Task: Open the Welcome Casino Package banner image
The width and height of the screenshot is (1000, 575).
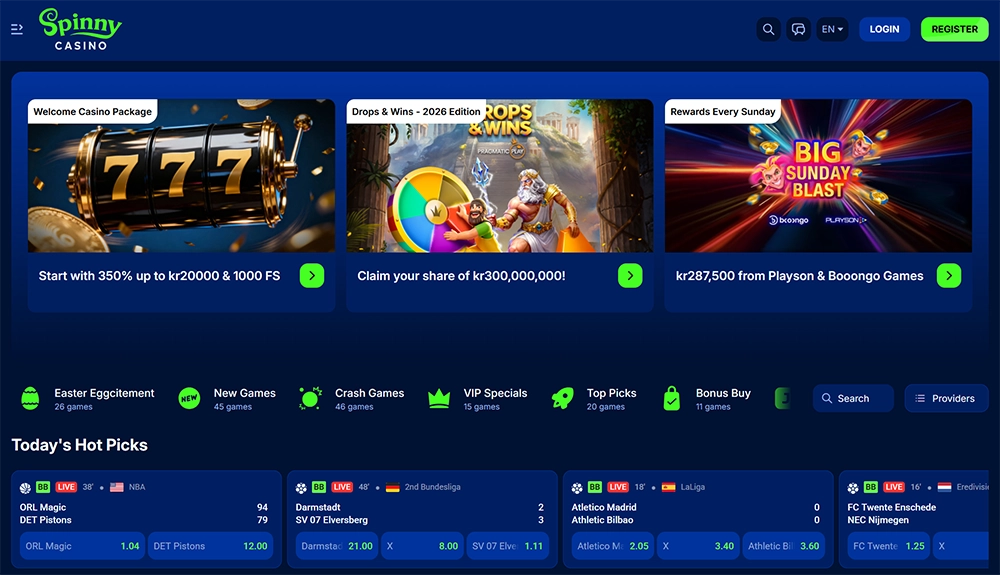Action: (x=181, y=175)
